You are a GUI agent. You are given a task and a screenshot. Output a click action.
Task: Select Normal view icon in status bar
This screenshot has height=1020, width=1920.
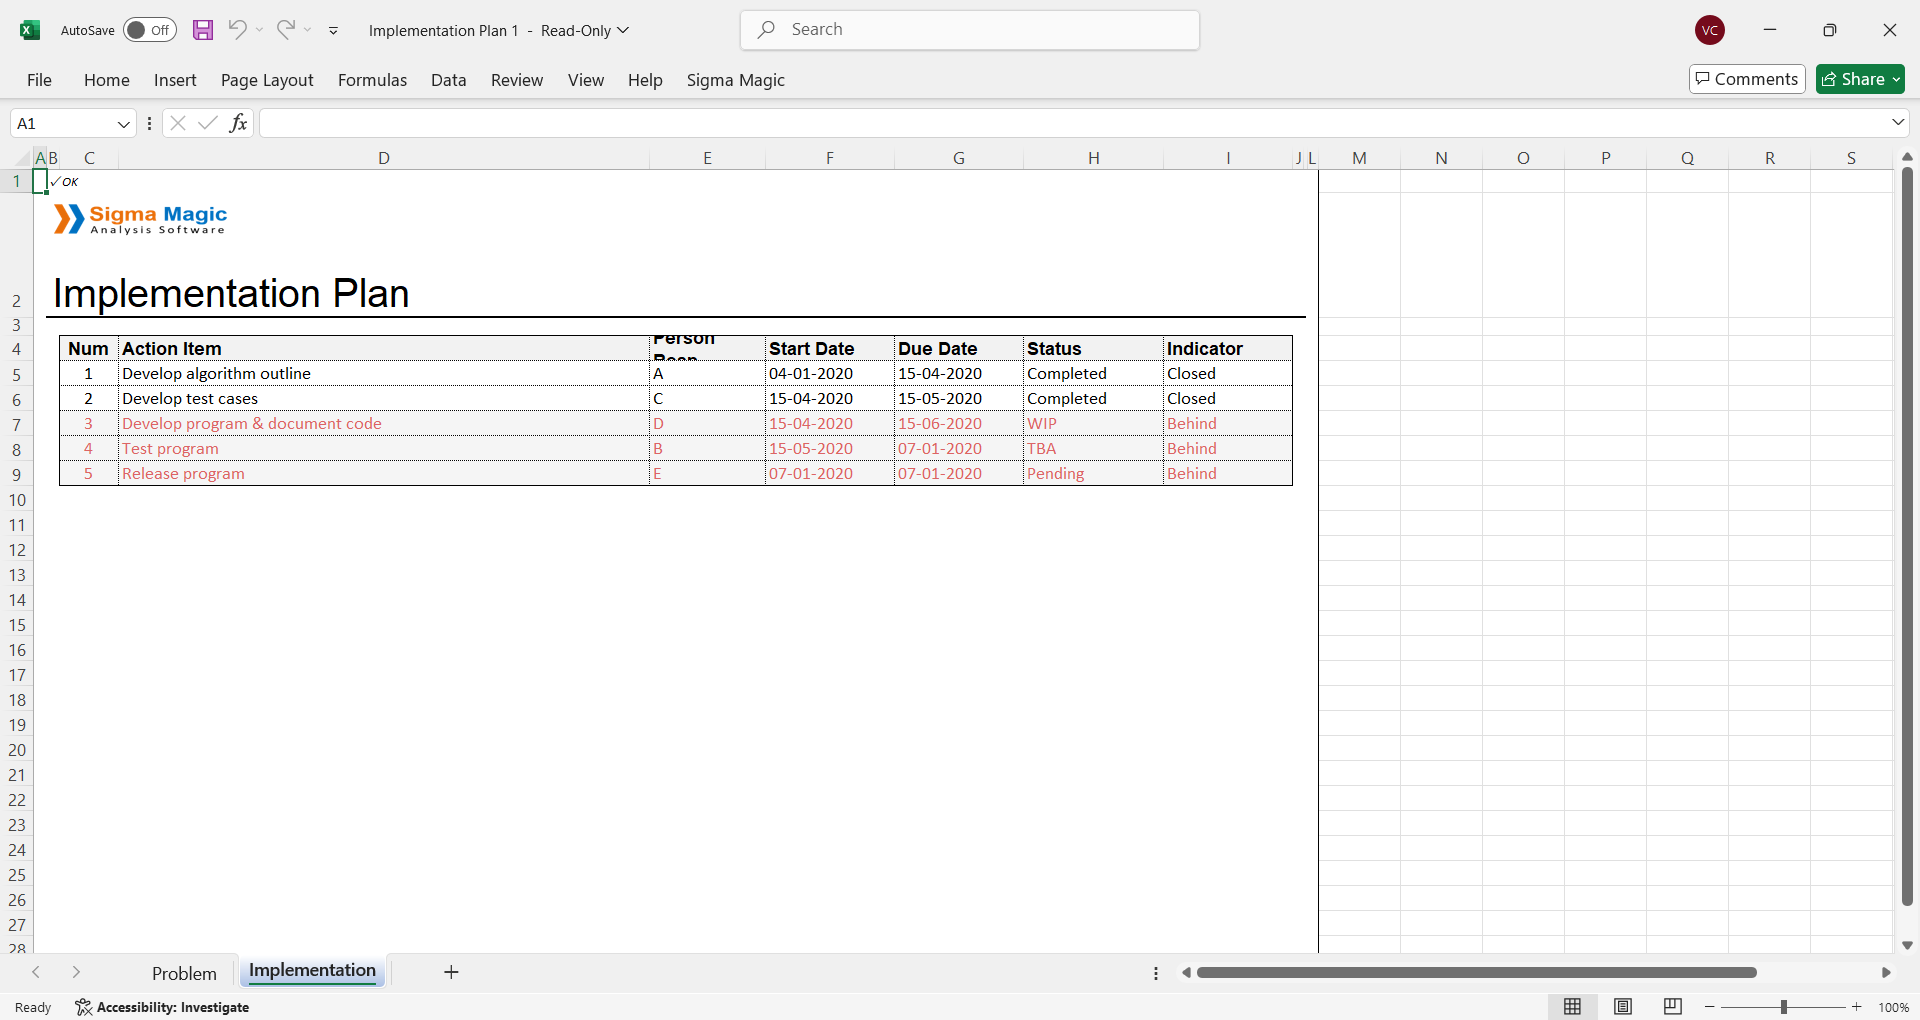pos(1572,1007)
